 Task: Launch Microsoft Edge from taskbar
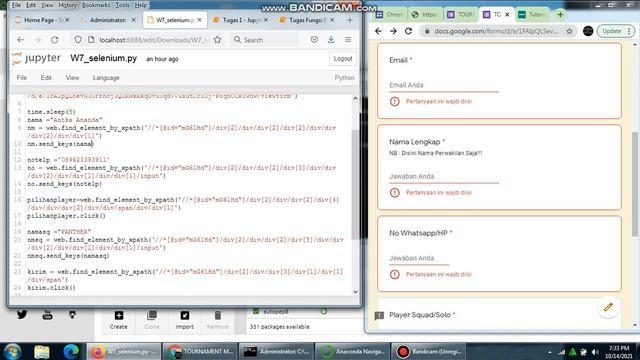pyautogui.click(x=71, y=351)
